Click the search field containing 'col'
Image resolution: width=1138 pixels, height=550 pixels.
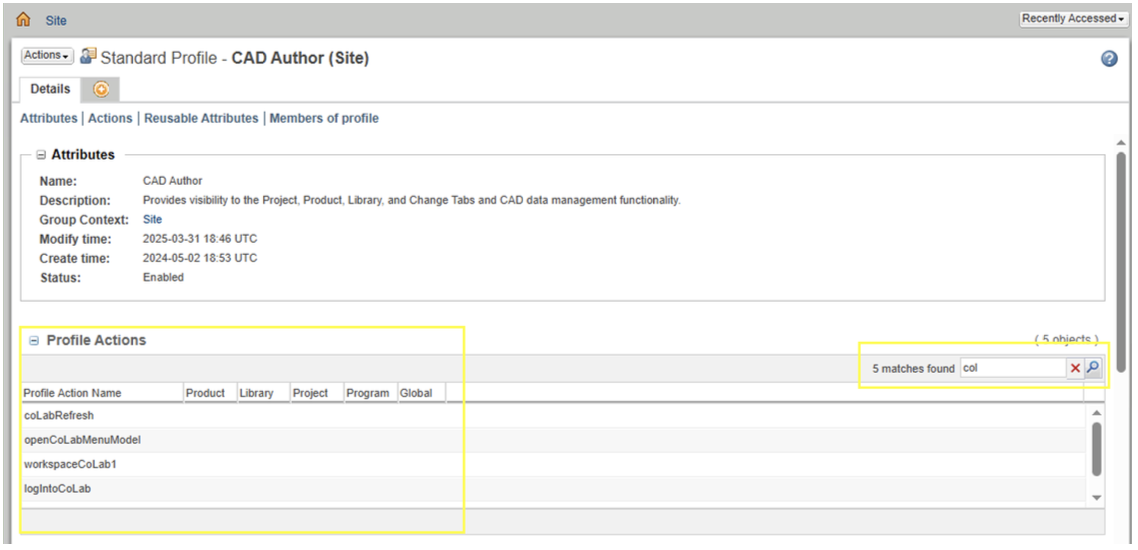coord(1013,368)
